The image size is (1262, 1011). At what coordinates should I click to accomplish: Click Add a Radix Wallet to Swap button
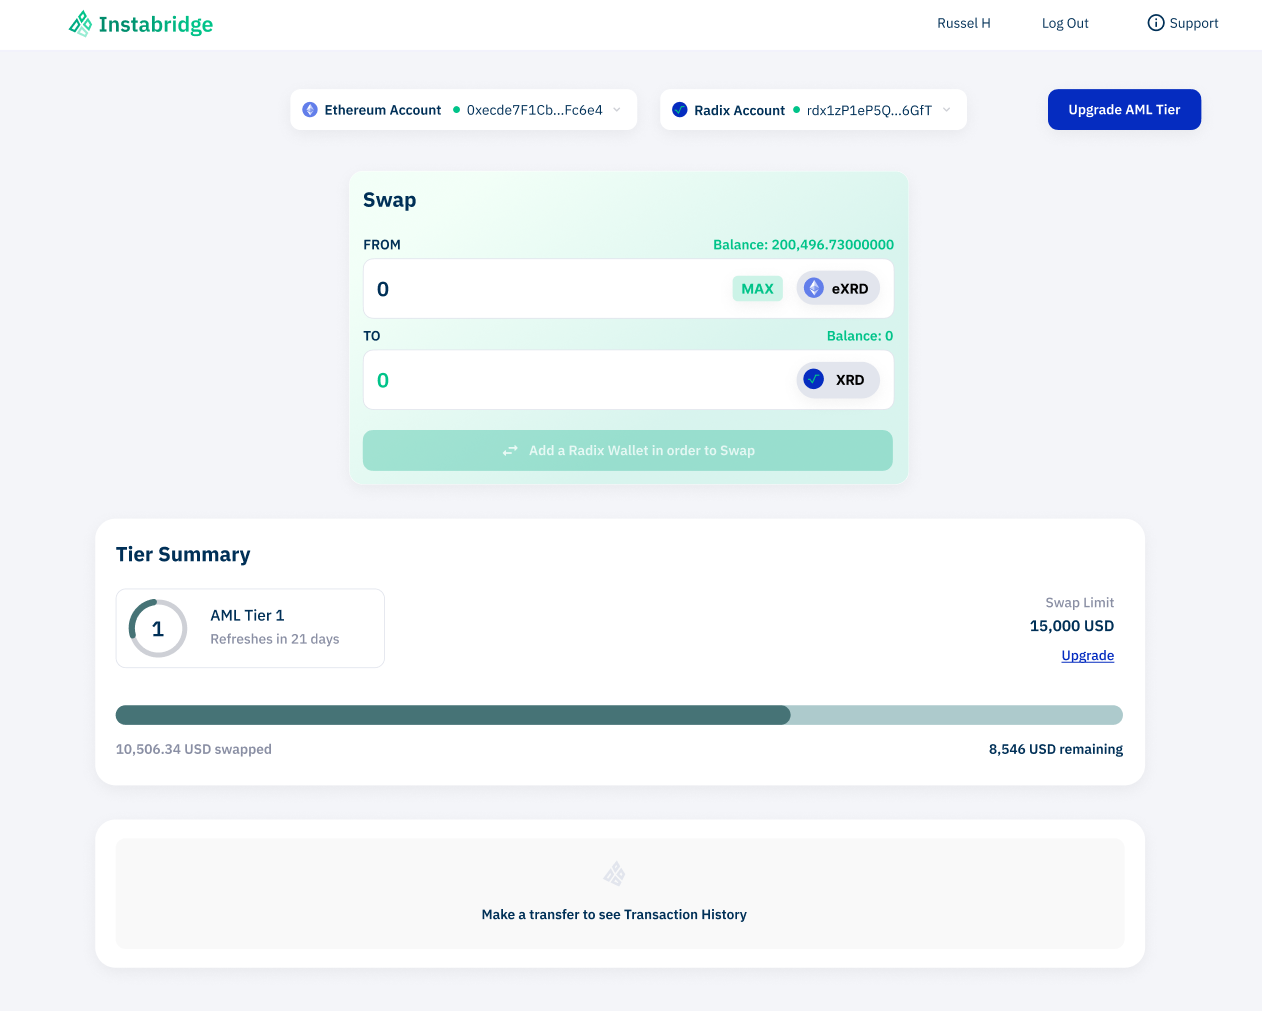(628, 451)
